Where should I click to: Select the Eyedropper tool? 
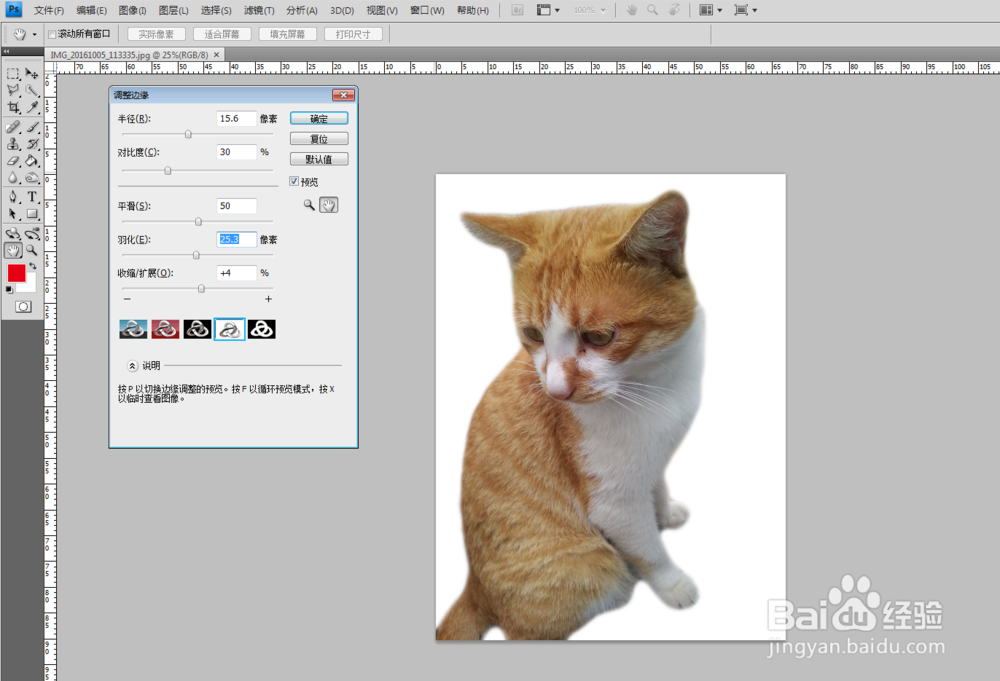tap(32, 107)
